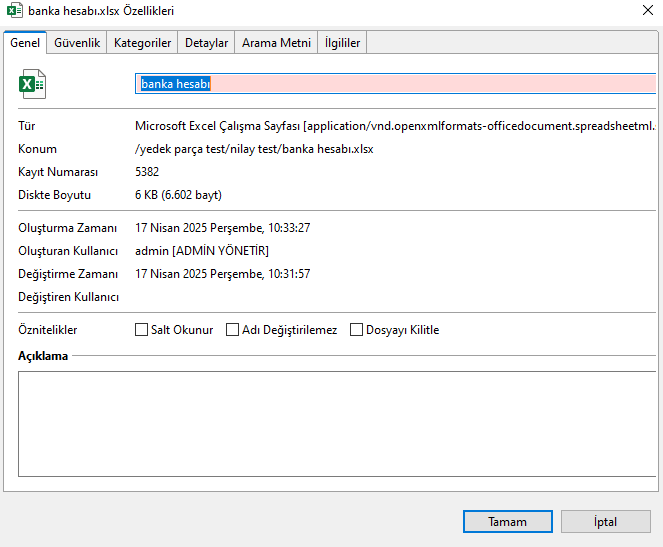The image size is (663, 547).
Task: Click inside the Açıklama text area
Action: 330,420
